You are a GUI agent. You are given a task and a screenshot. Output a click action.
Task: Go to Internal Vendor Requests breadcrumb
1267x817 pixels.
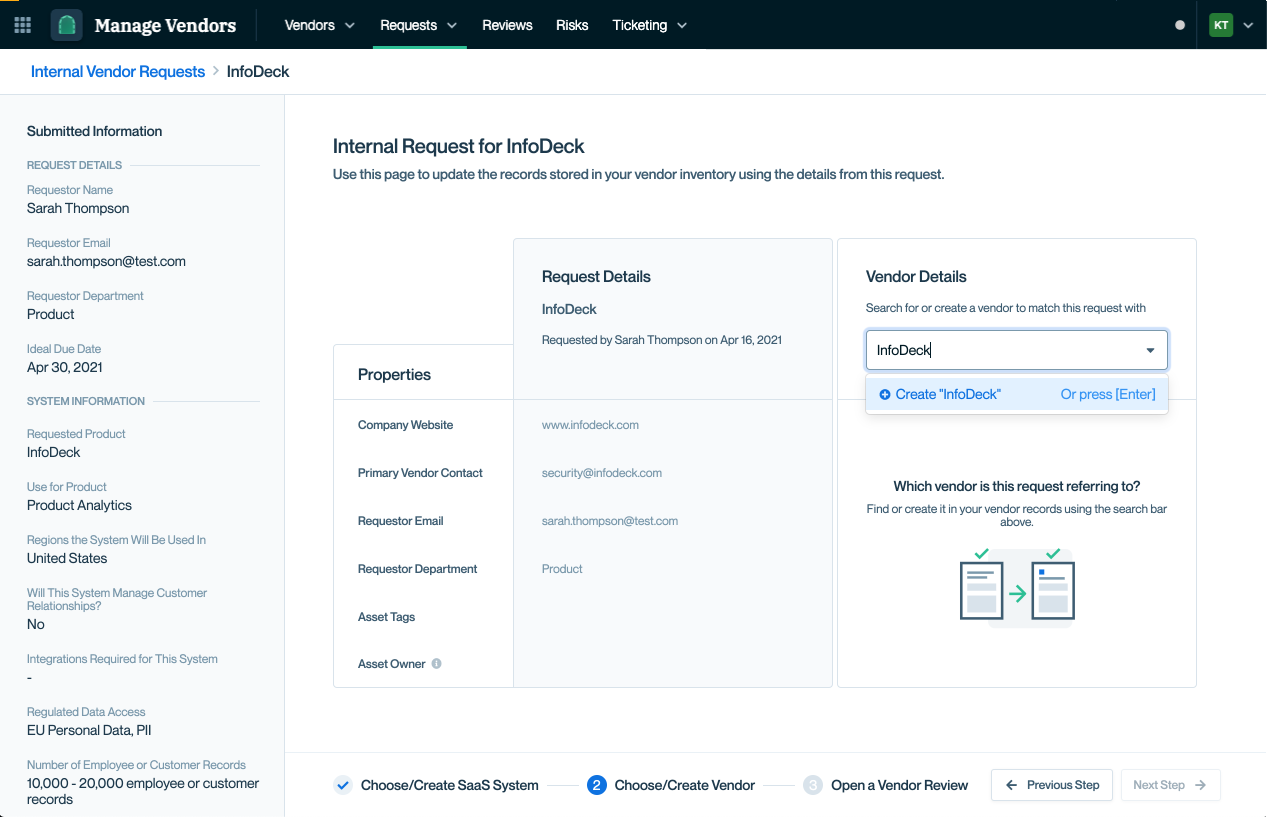click(x=118, y=72)
